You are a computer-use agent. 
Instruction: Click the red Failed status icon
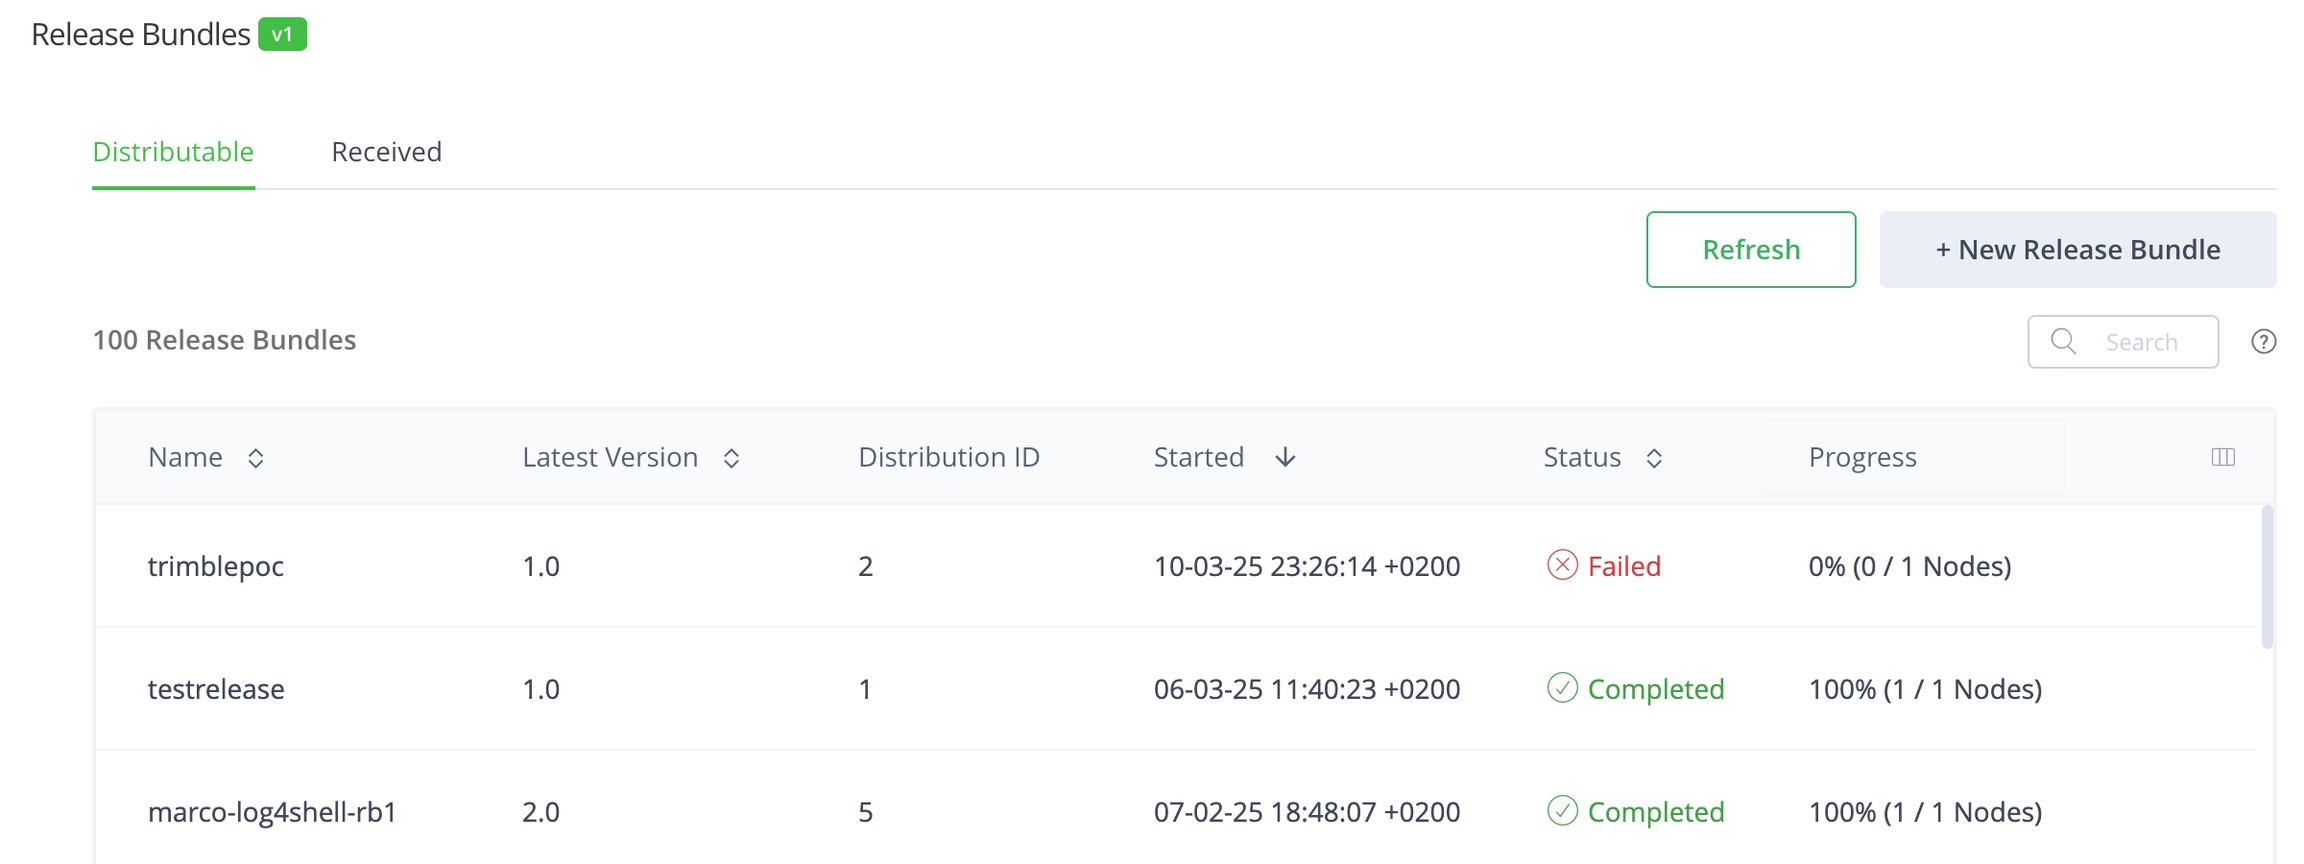pyautogui.click(x=1561, y=566)
